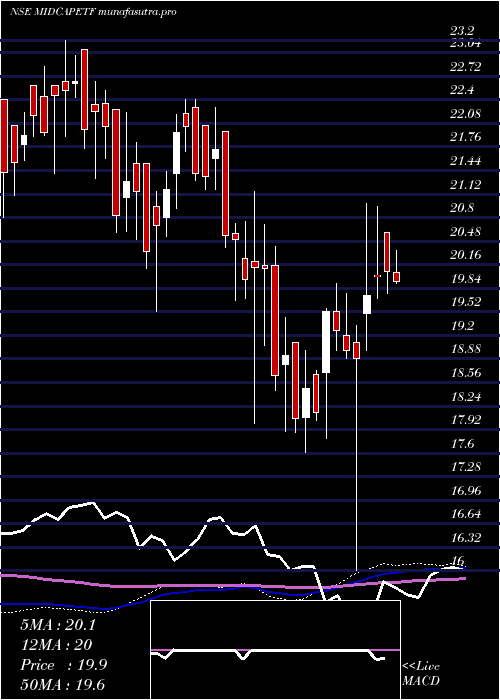Click the 12MA : 20 readout
The image size is (500, 700).
pos(56,644)
